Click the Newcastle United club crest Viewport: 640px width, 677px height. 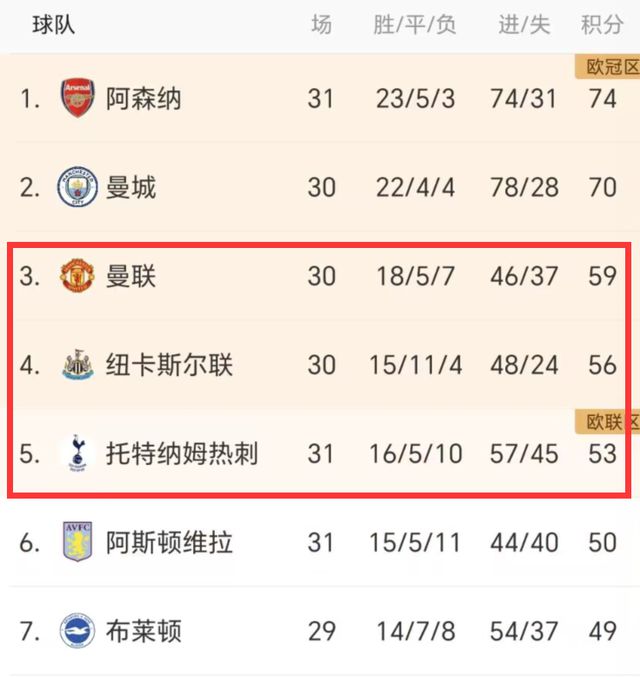click(x=76, y=364)
